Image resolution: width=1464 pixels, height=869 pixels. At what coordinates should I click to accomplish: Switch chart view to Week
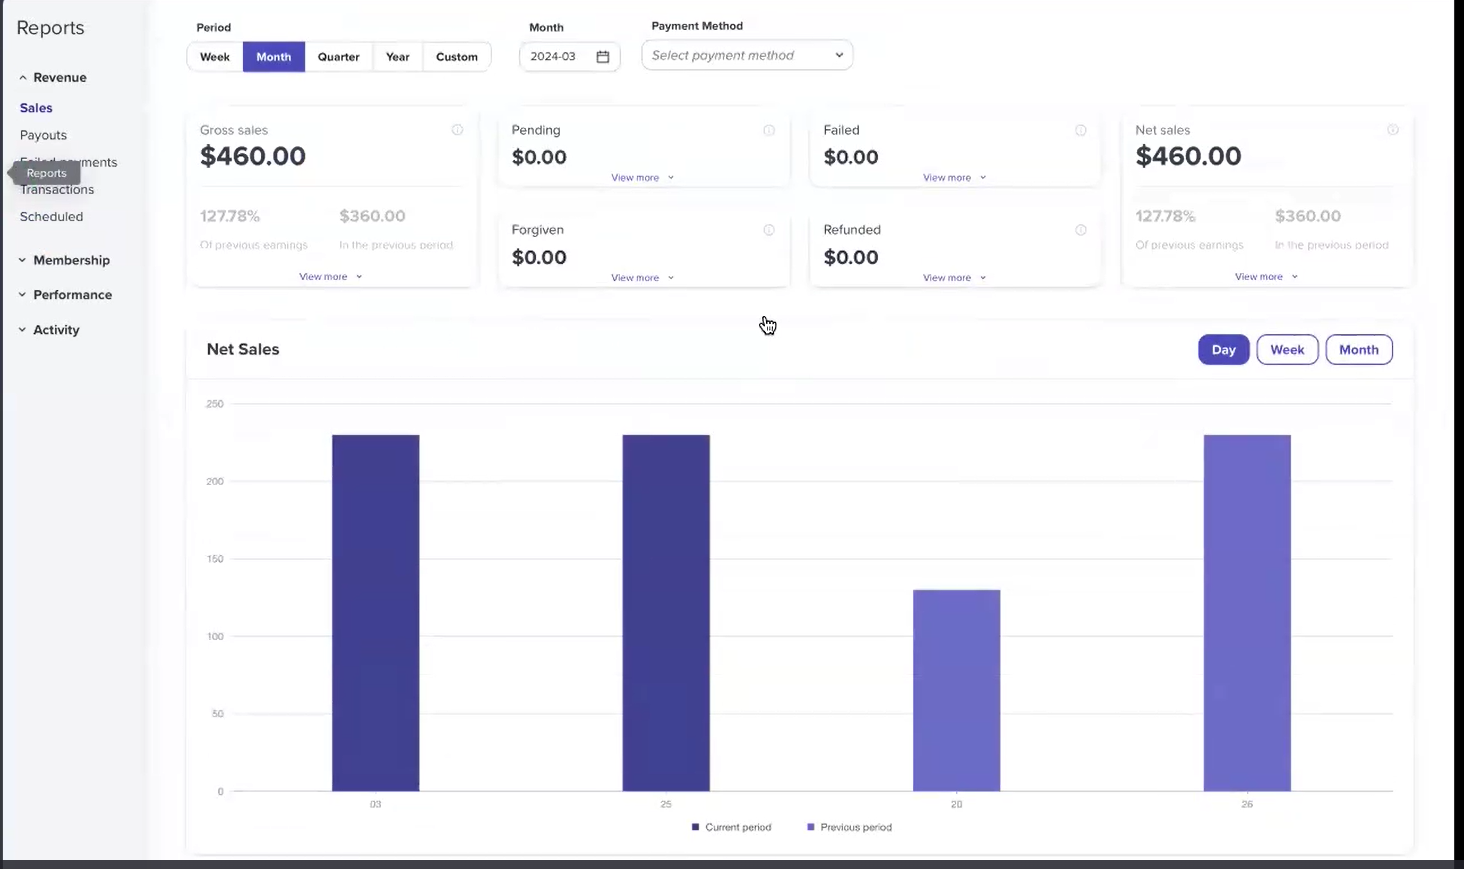pos(1287,350)
